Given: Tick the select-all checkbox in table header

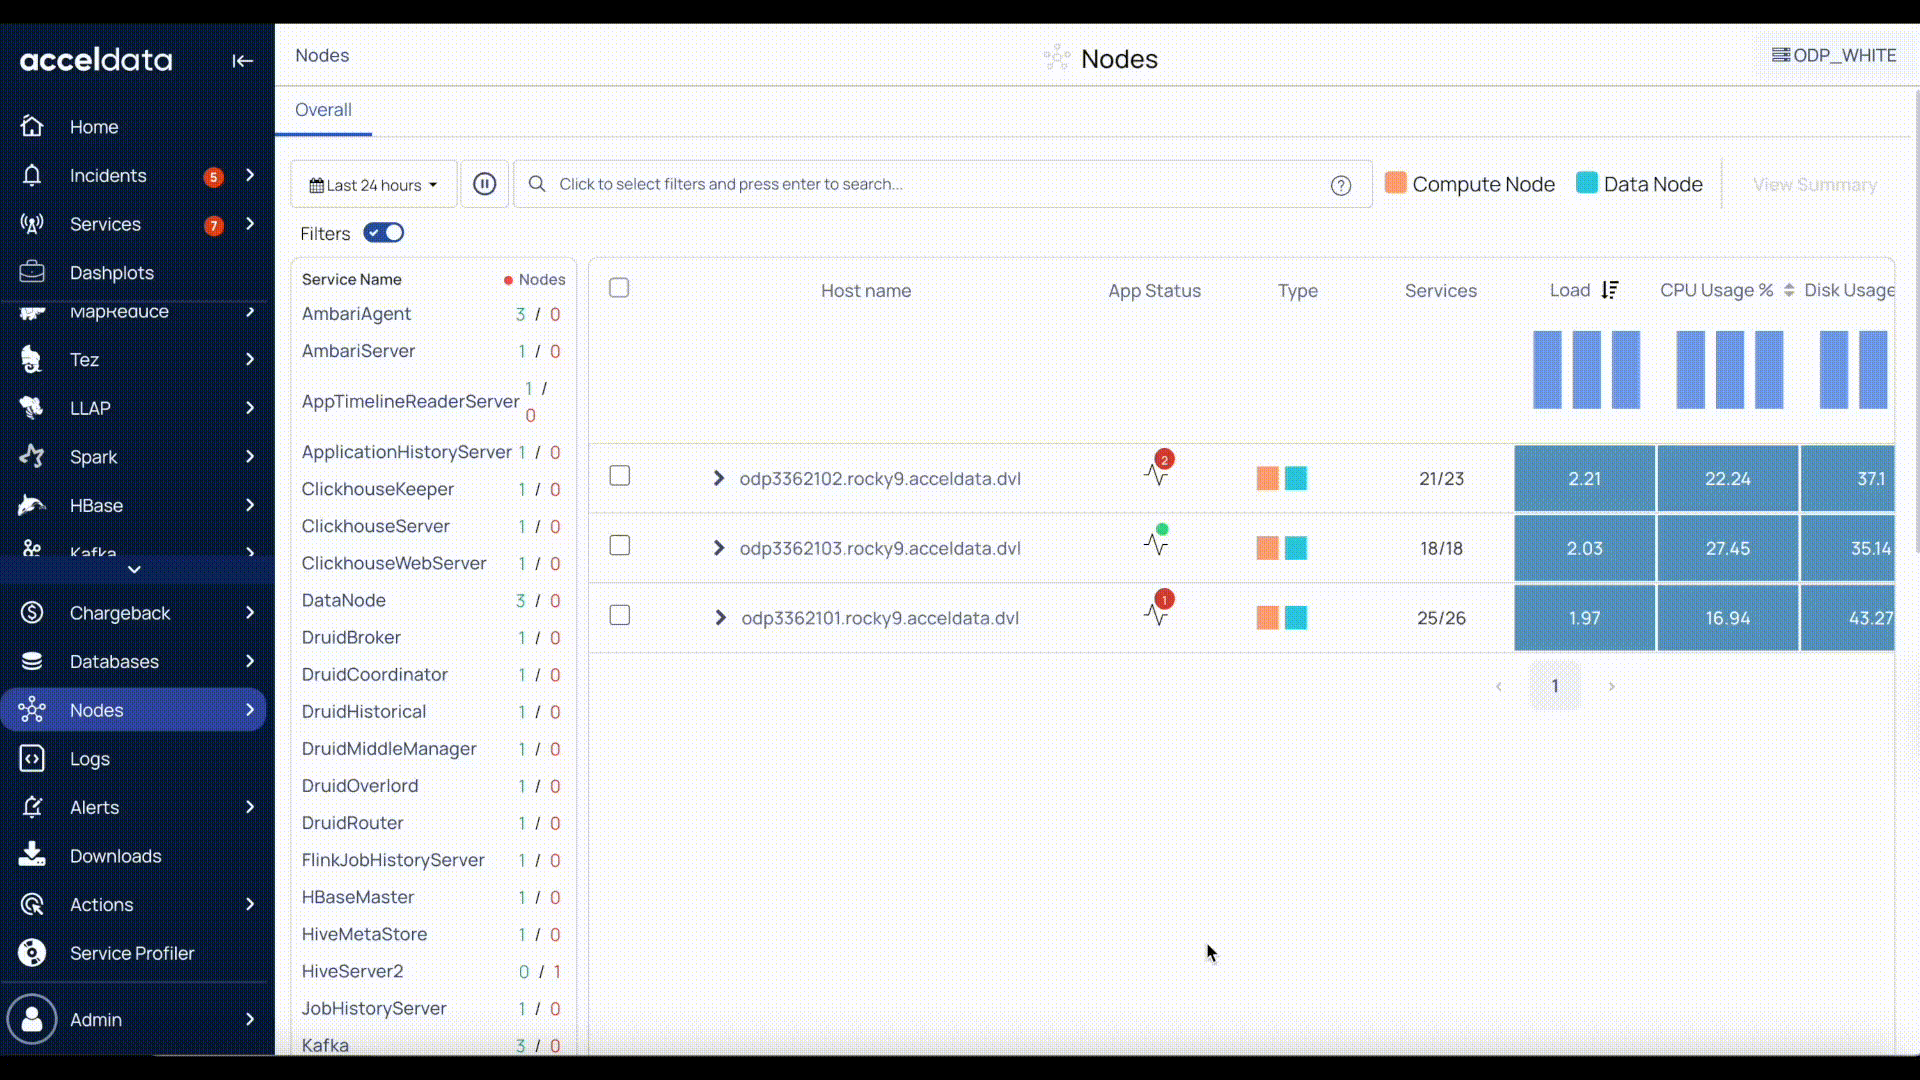Looking at the screenshot, I should (x=619, y=288).
